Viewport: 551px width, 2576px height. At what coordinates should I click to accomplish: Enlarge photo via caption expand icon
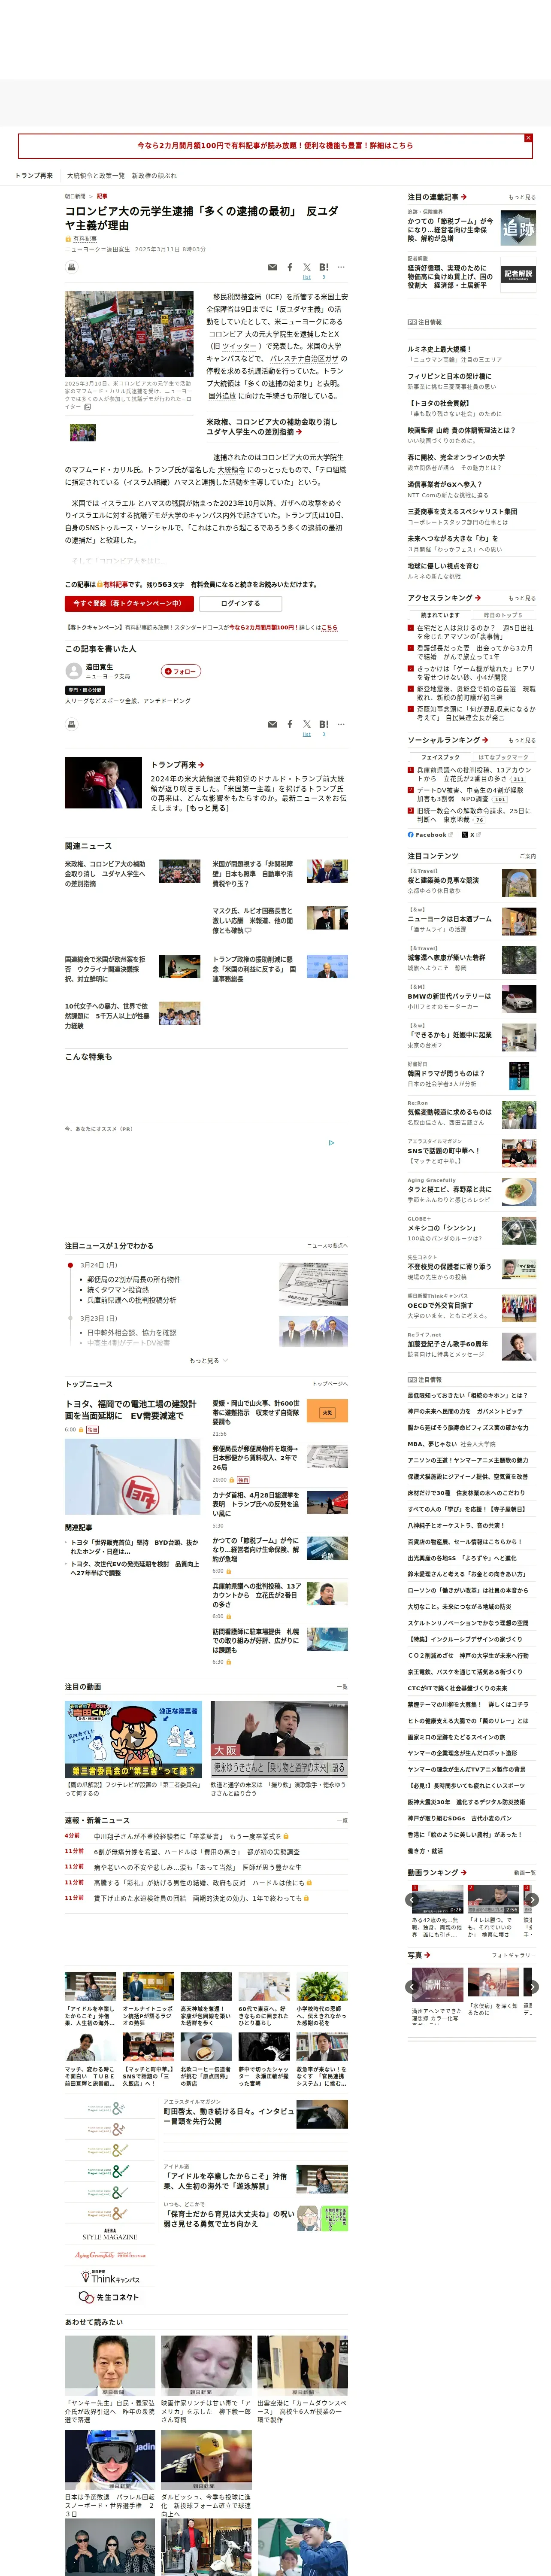click(87, 407)
